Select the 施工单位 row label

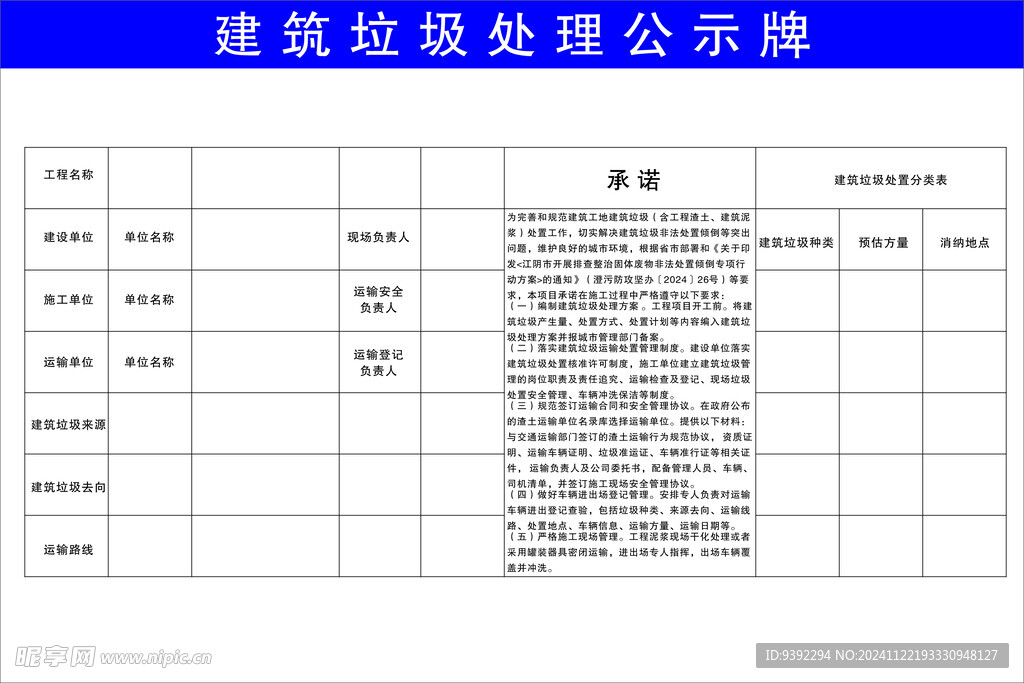[68, 300]
